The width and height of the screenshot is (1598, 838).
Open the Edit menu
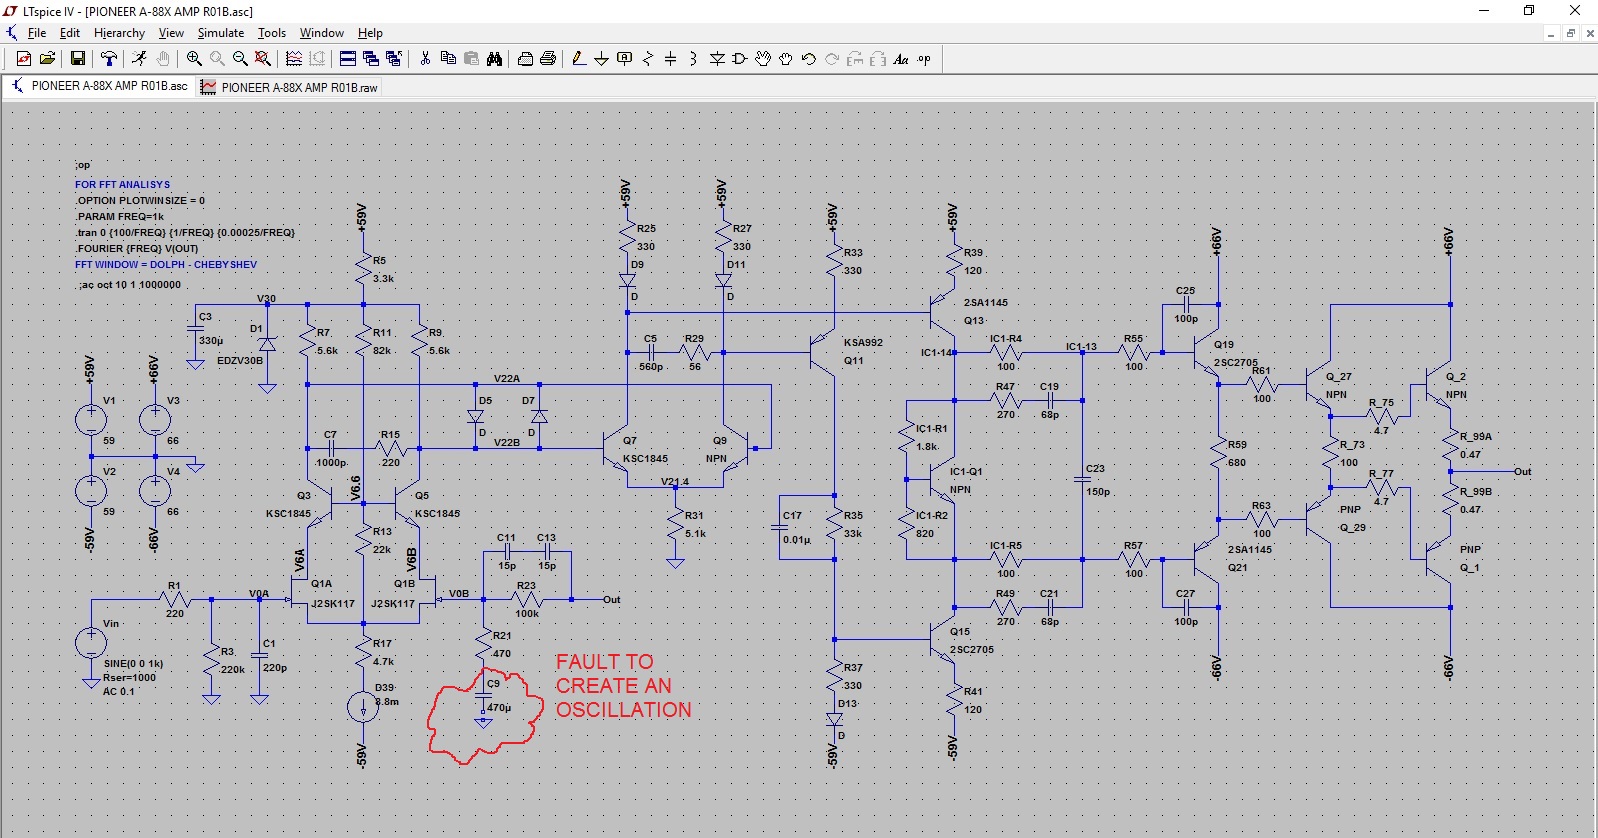tap(70, 33)
